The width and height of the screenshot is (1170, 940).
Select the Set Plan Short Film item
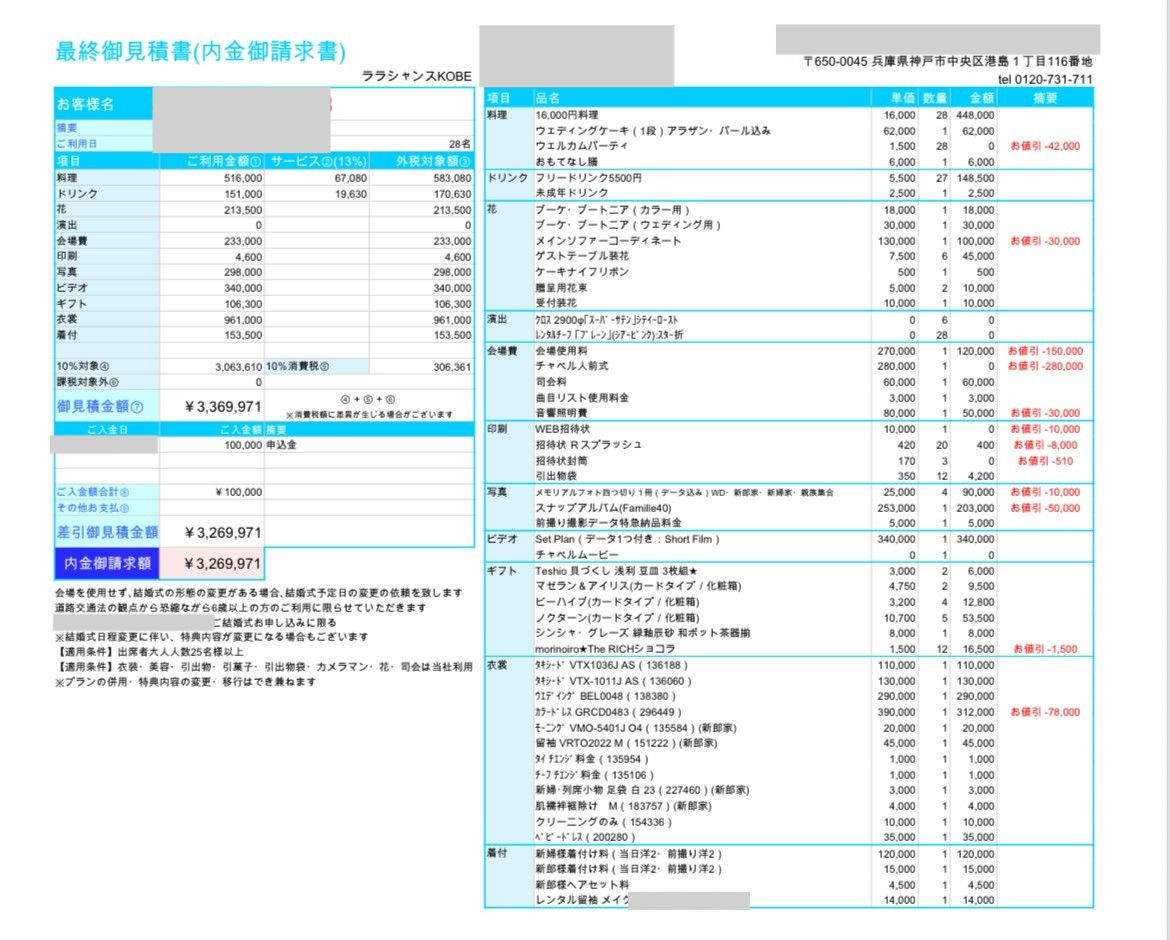click(x=628, y=539)
